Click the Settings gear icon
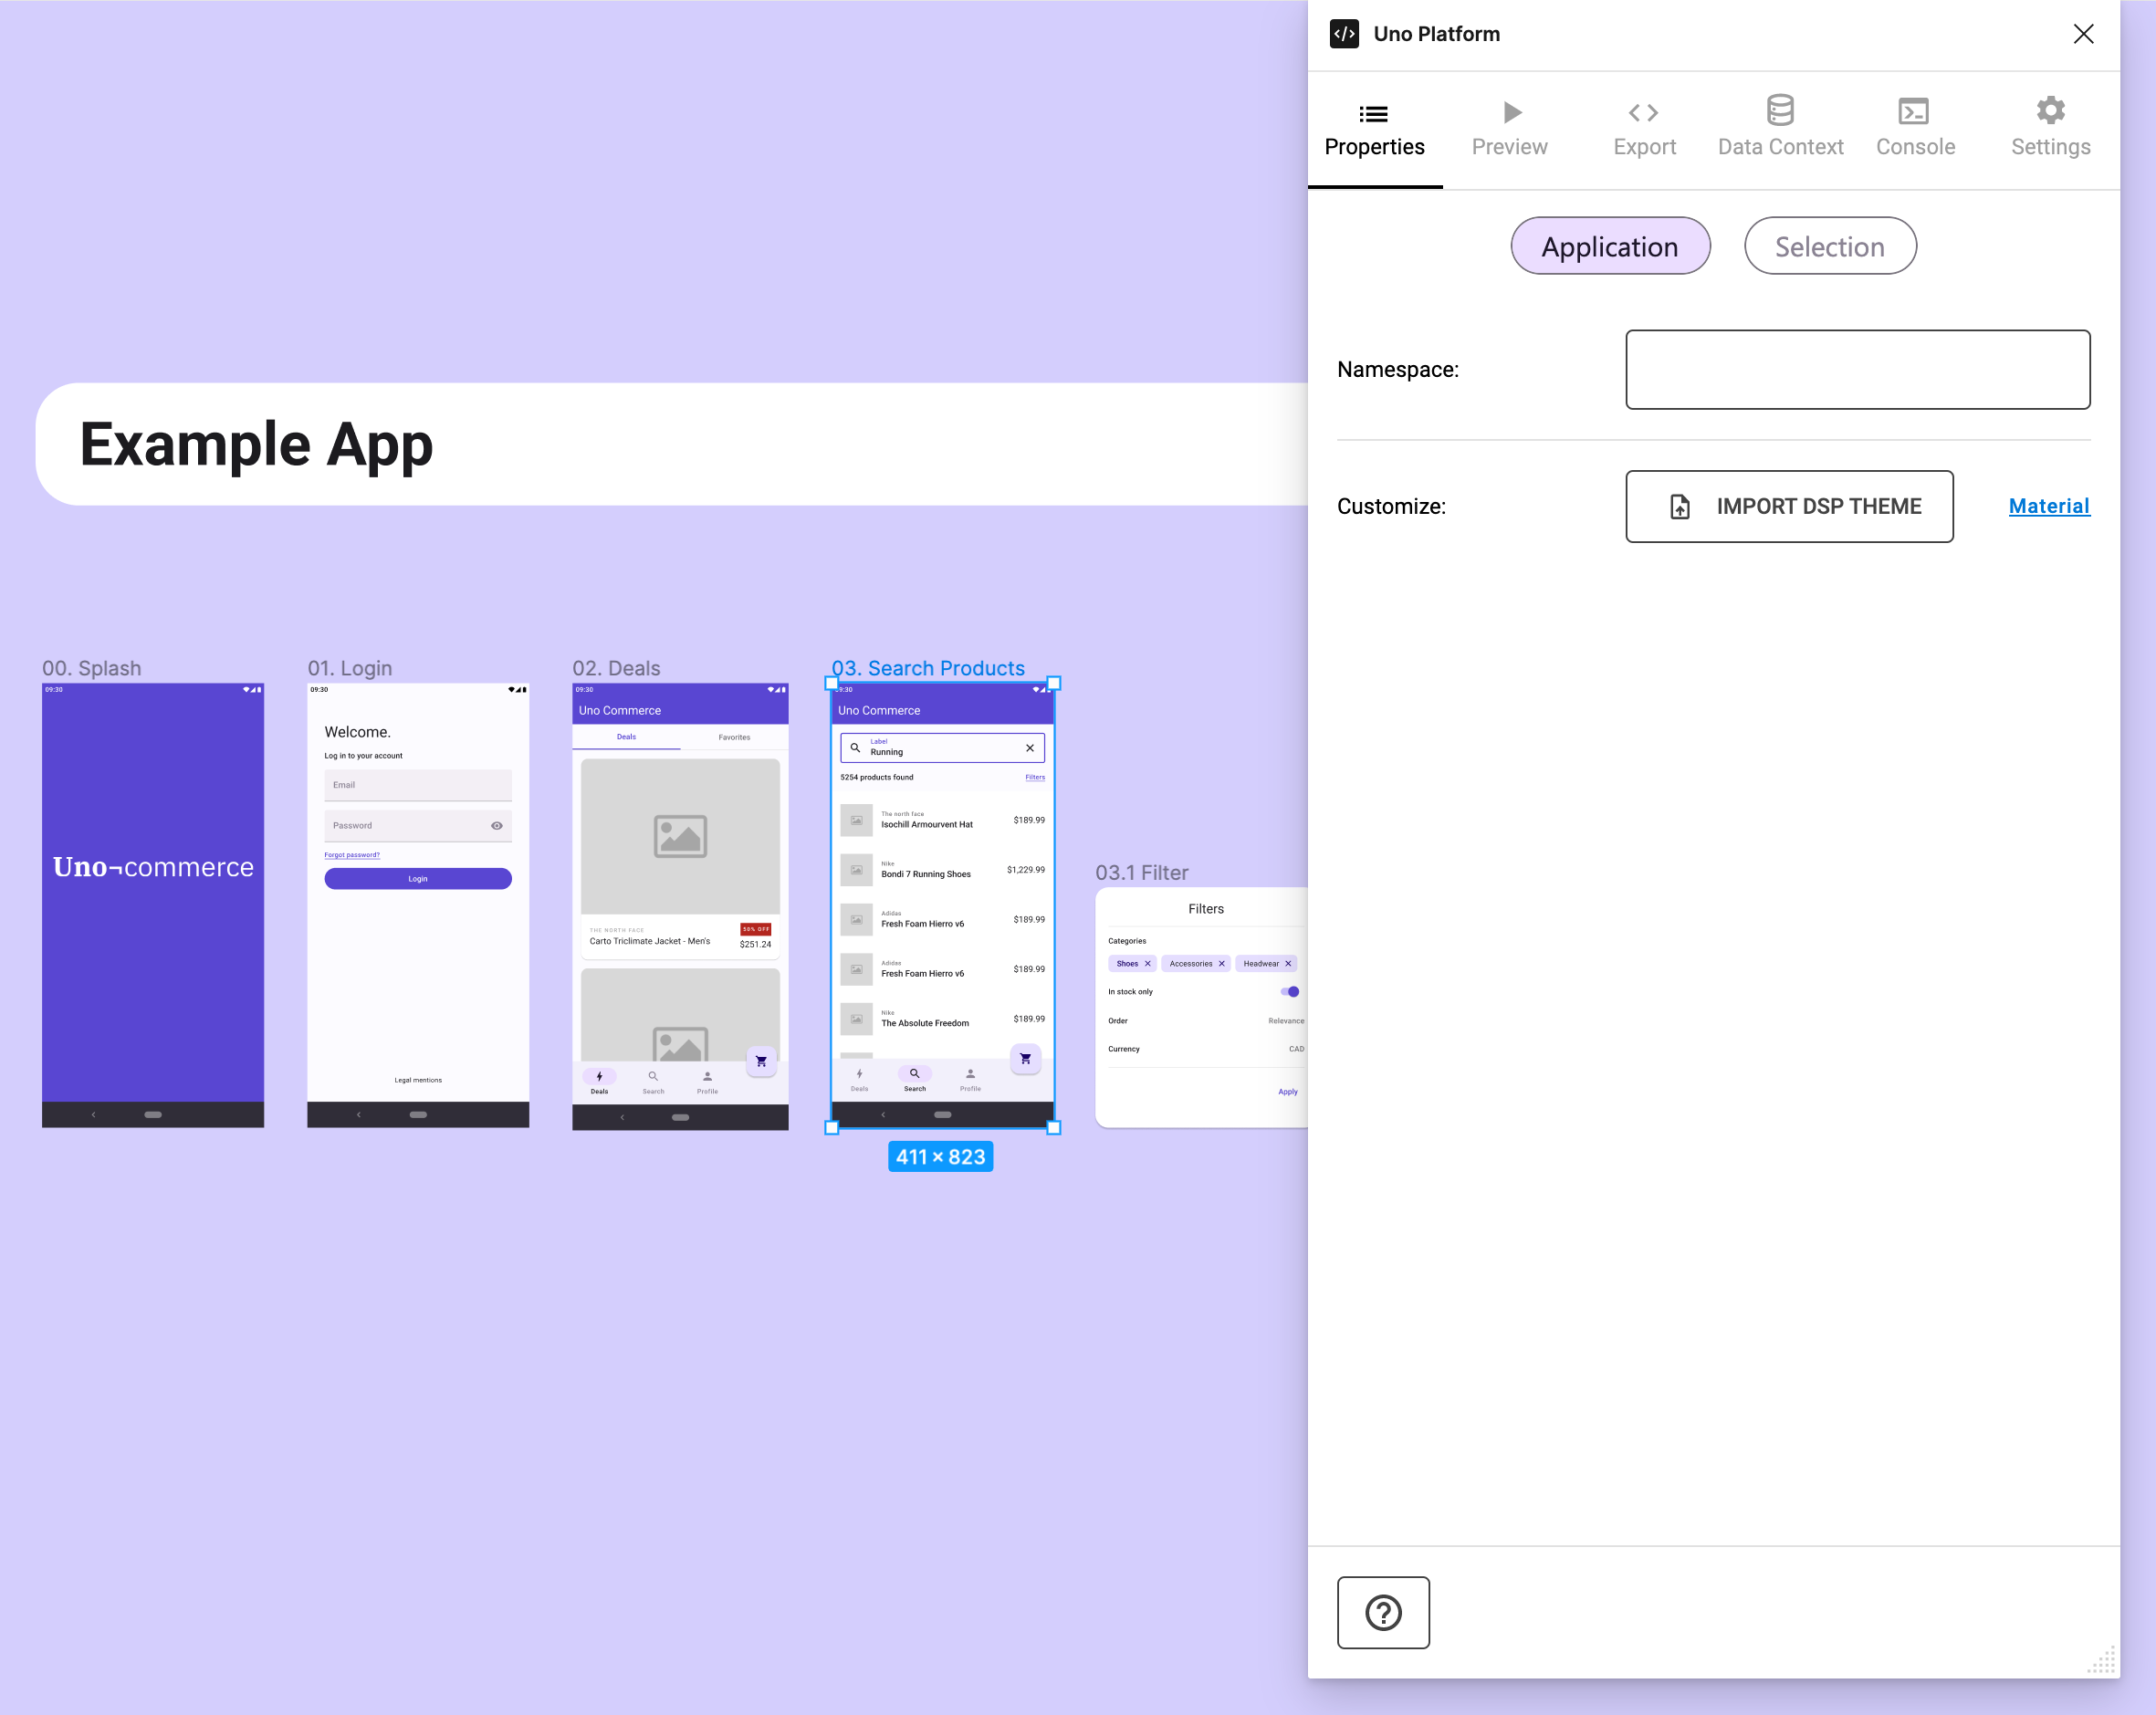Screen dimensions: 2156x1715 [x=2047, y=124]
